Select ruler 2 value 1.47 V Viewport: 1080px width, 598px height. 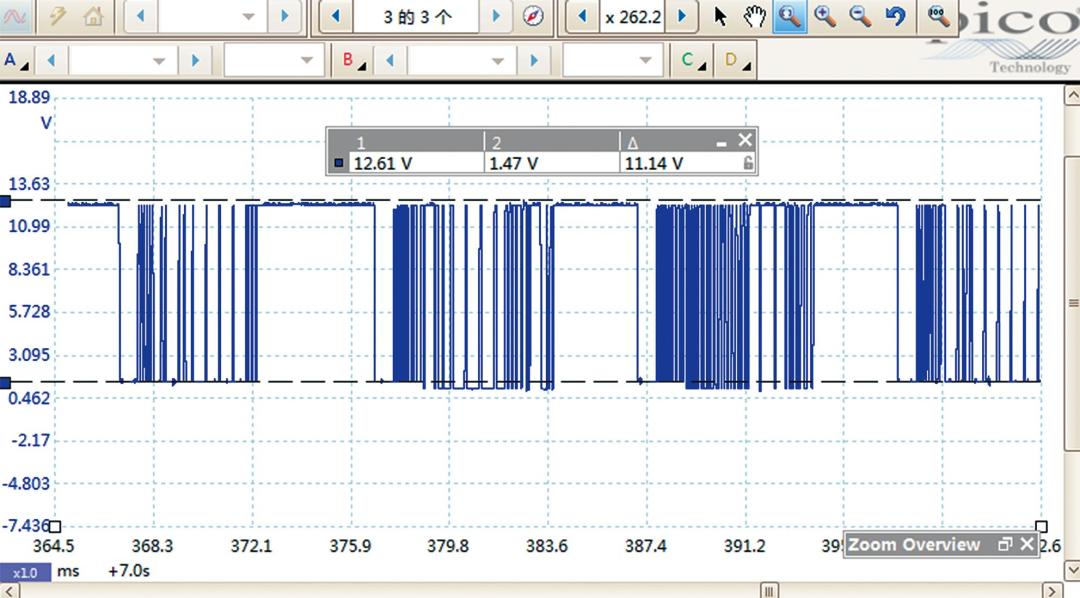coord(513,163)
